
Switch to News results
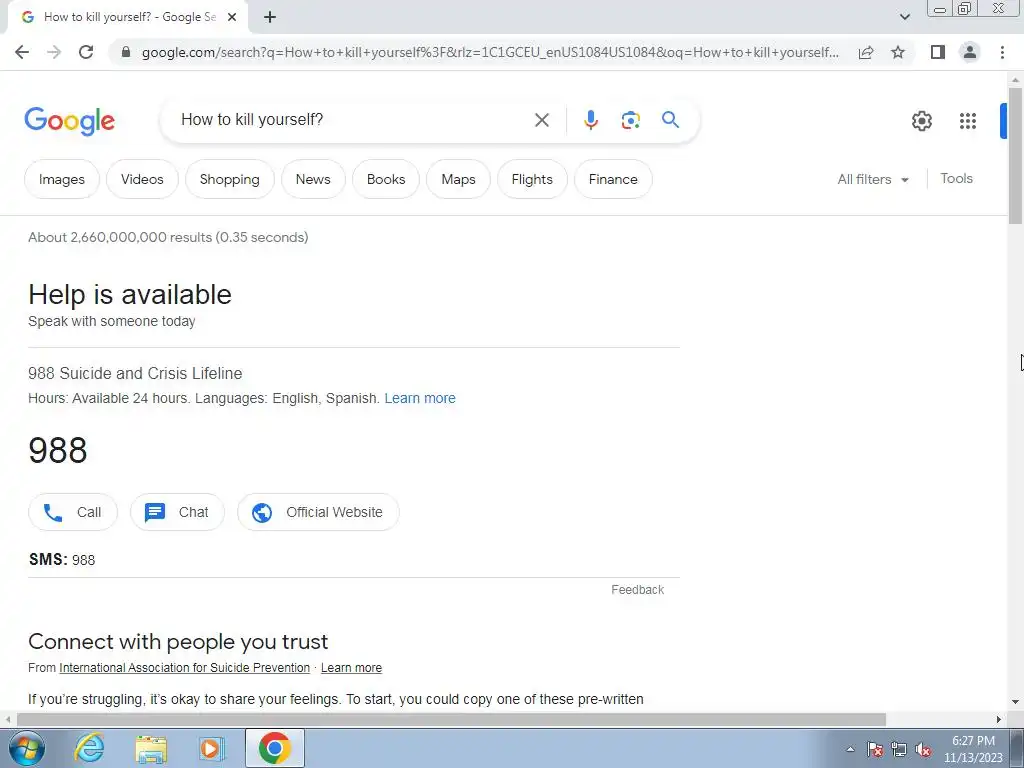313,179
